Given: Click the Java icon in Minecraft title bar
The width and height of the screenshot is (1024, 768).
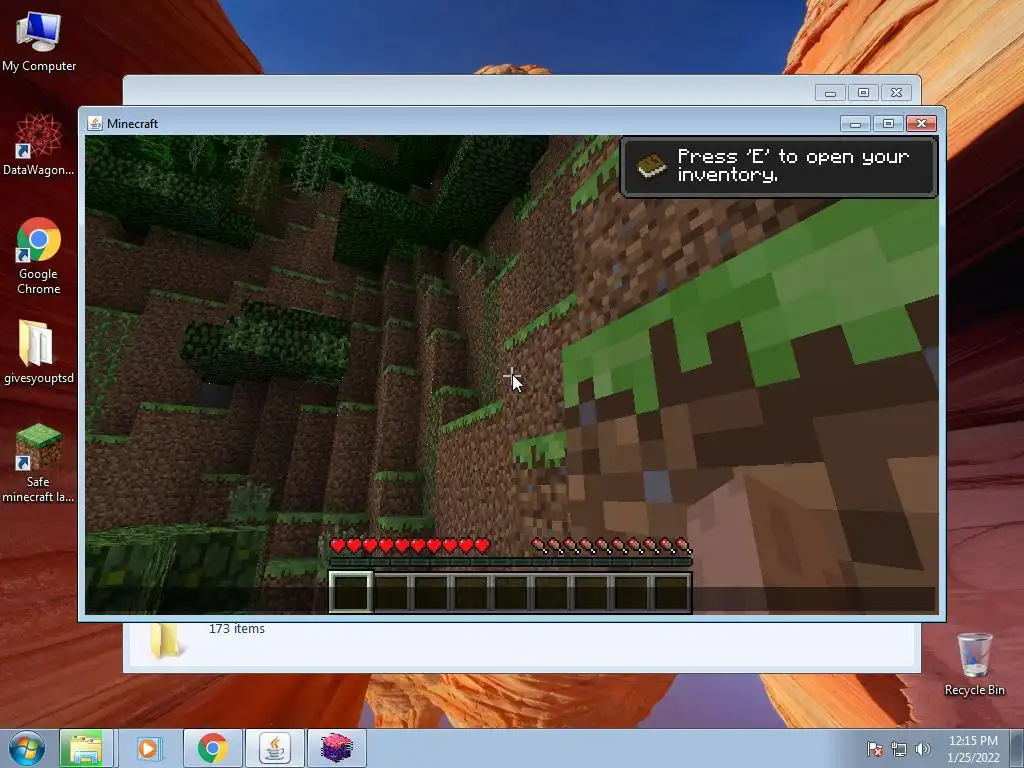Looking at the screenshot, I should click(x=95, y=123).
